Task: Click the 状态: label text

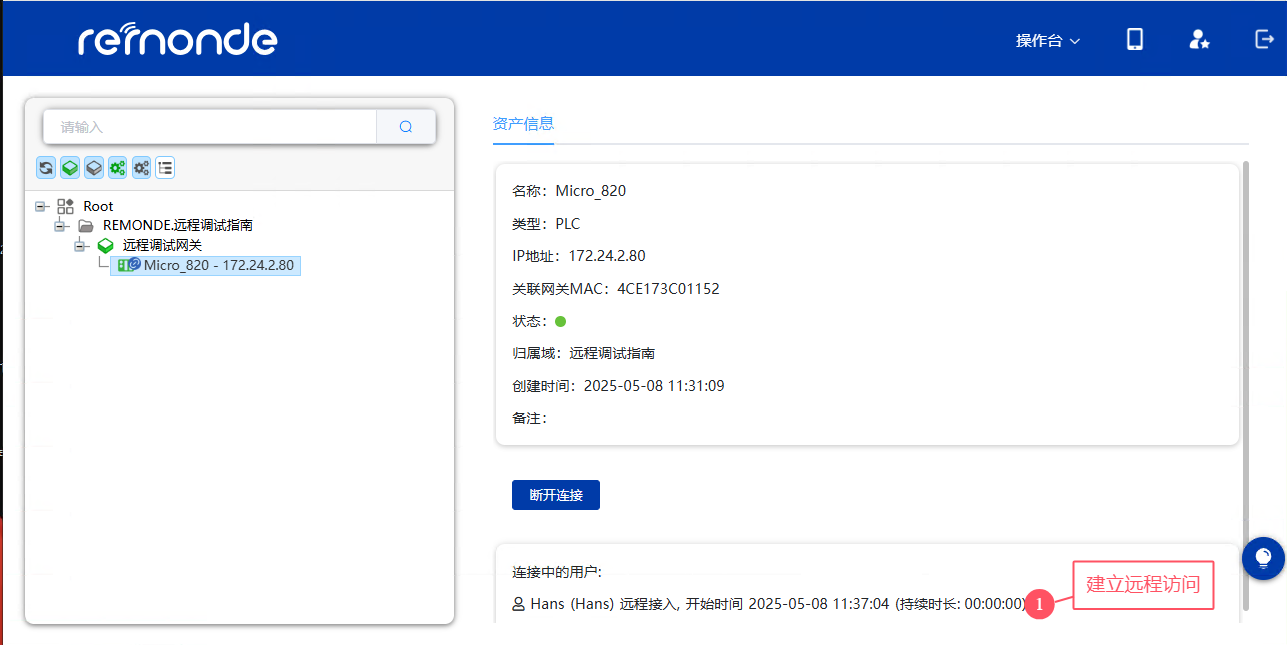Action: tap(529, 321)
